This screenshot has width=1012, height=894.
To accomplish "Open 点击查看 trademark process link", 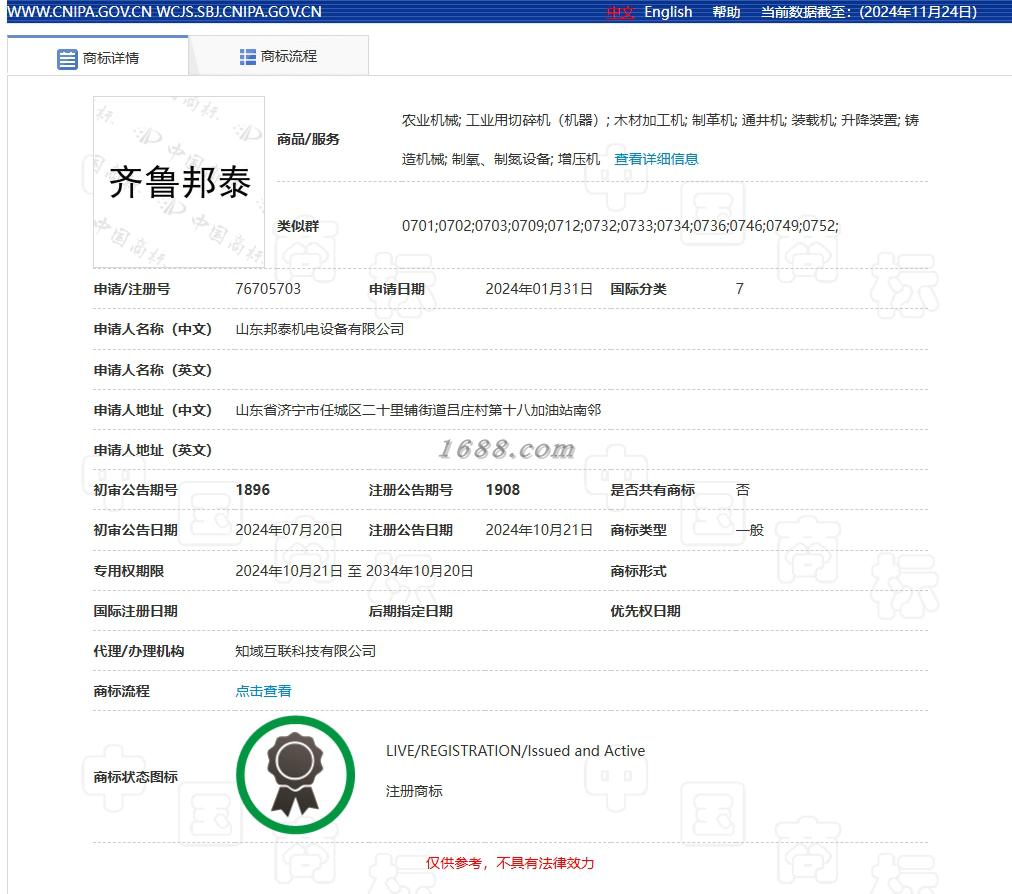I will 263,691.
